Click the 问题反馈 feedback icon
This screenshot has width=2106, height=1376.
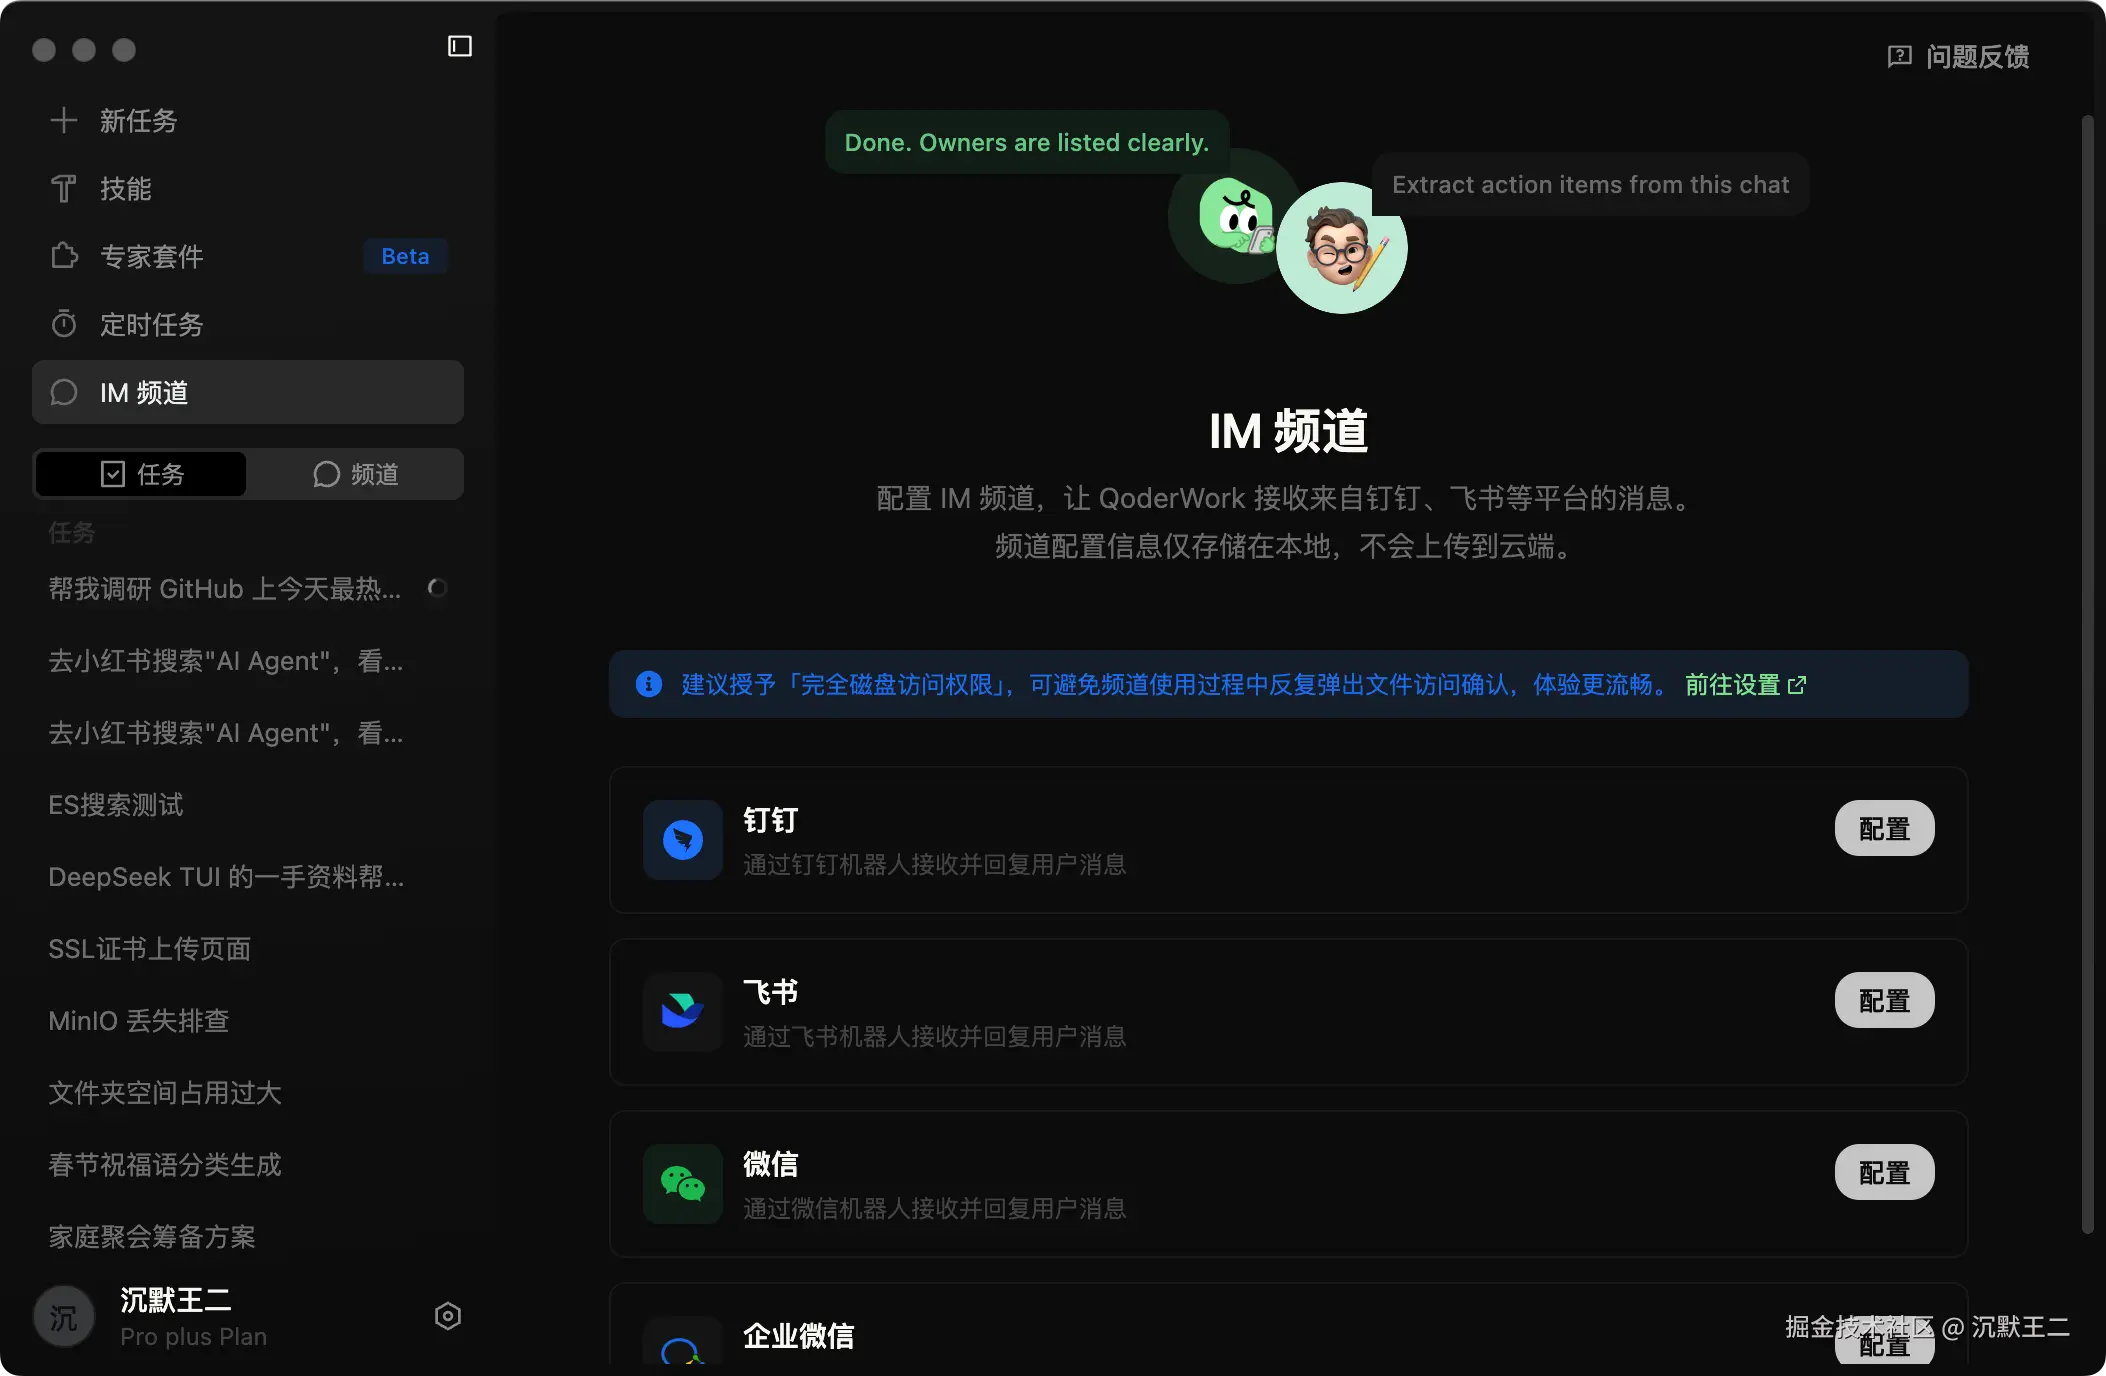click(x=1899, y=57)
